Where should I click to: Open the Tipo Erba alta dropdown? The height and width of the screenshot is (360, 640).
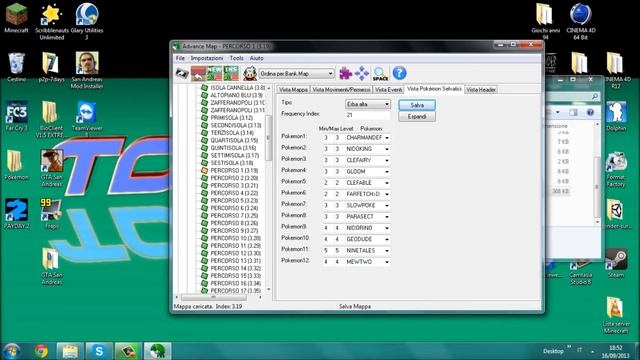coord(368,104)
